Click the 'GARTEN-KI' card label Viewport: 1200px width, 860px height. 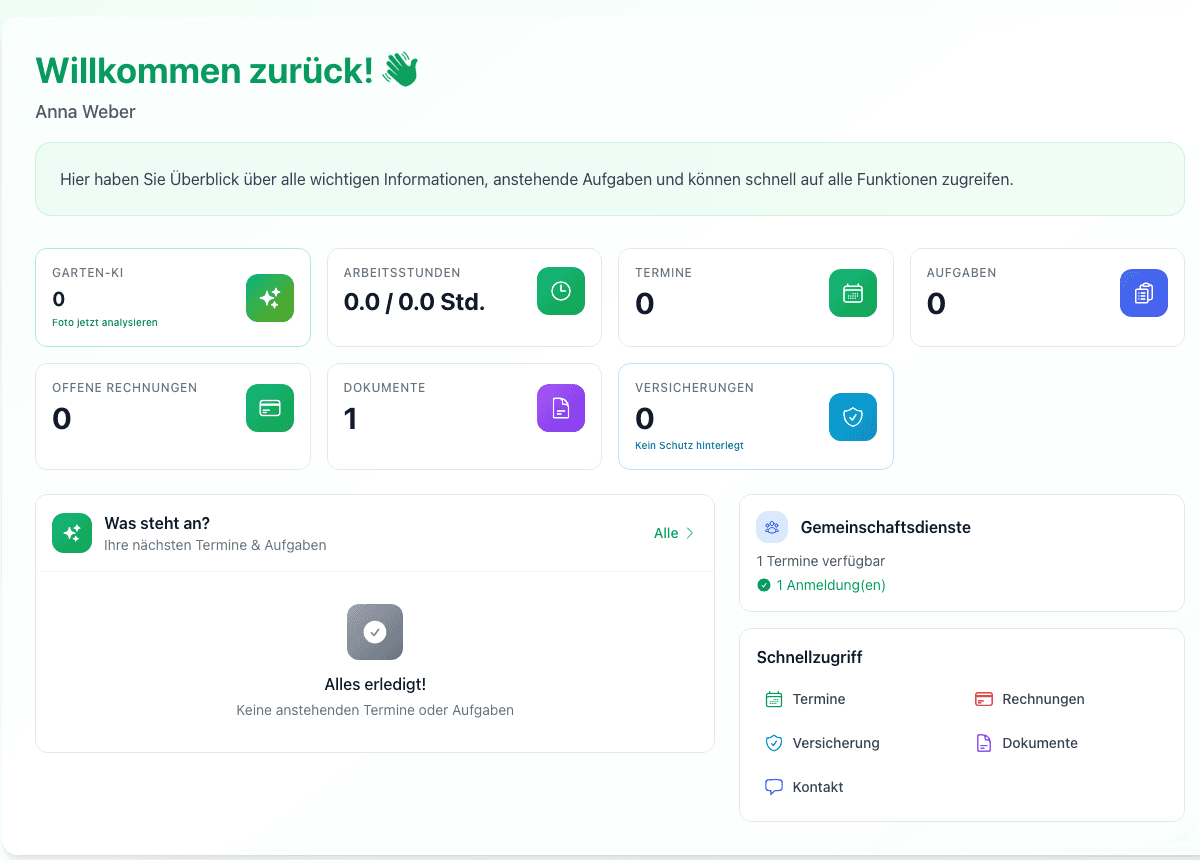(88, 273)
